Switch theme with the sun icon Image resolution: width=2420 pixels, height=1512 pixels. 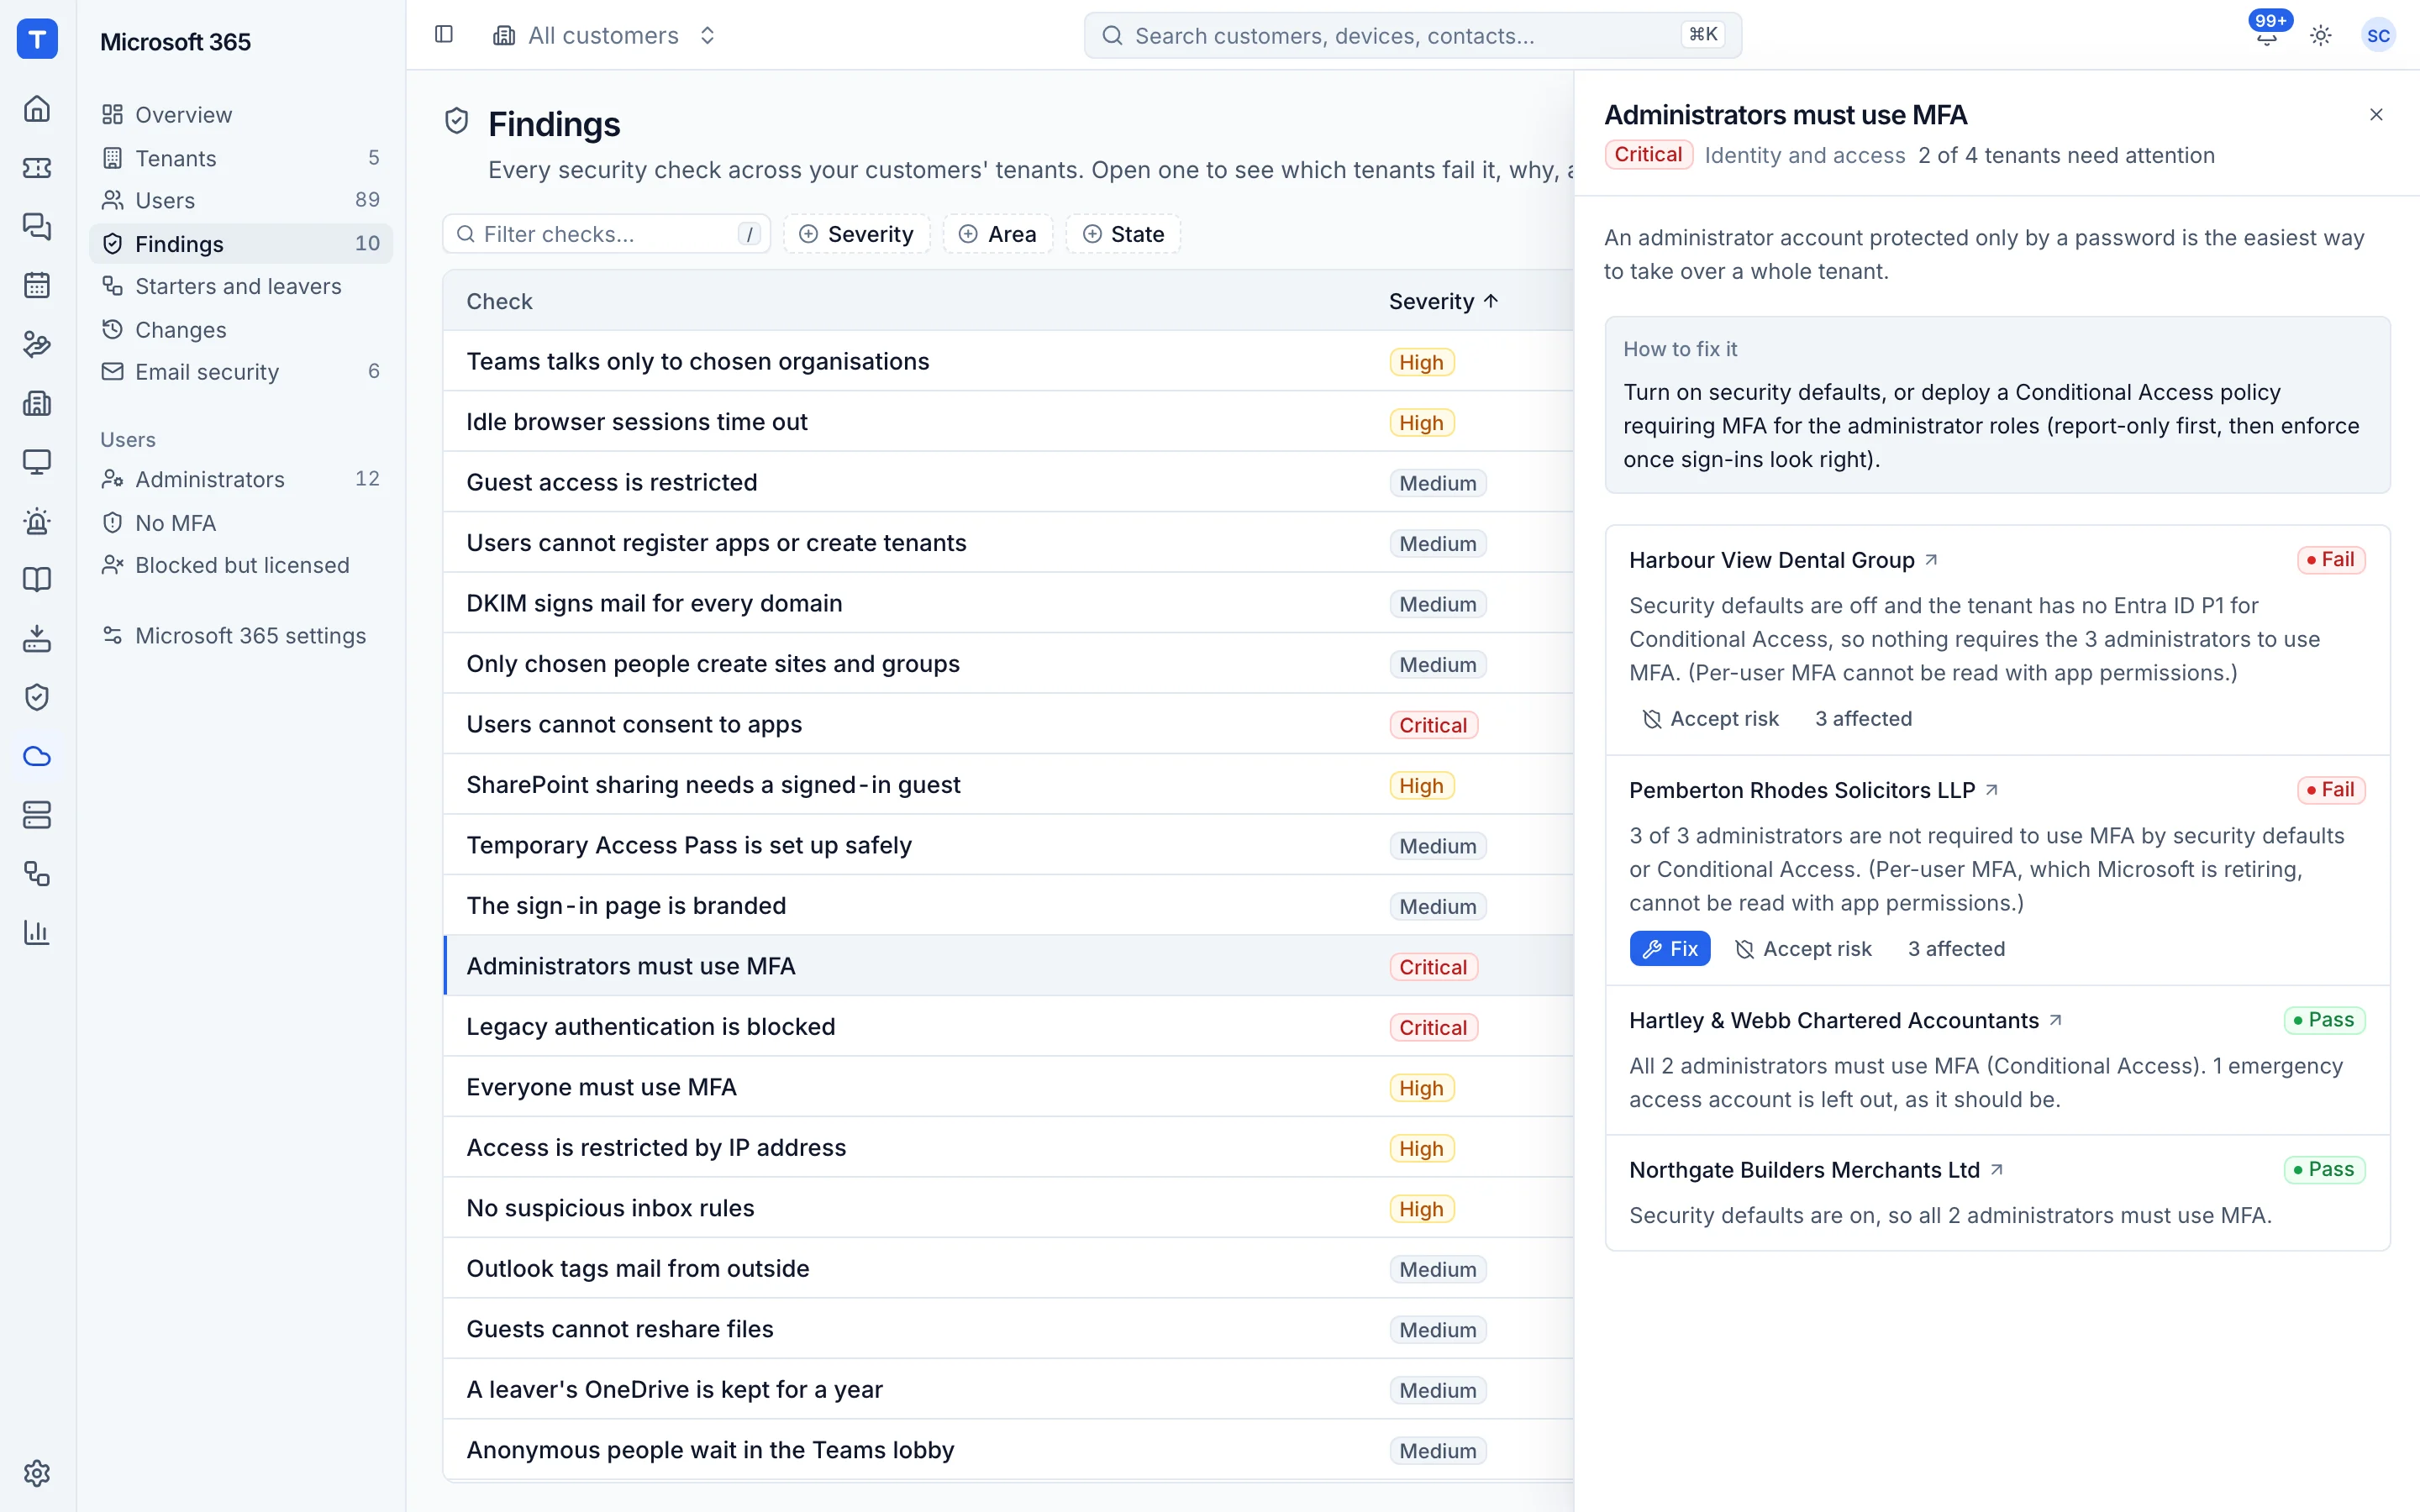coord(2321,35)
